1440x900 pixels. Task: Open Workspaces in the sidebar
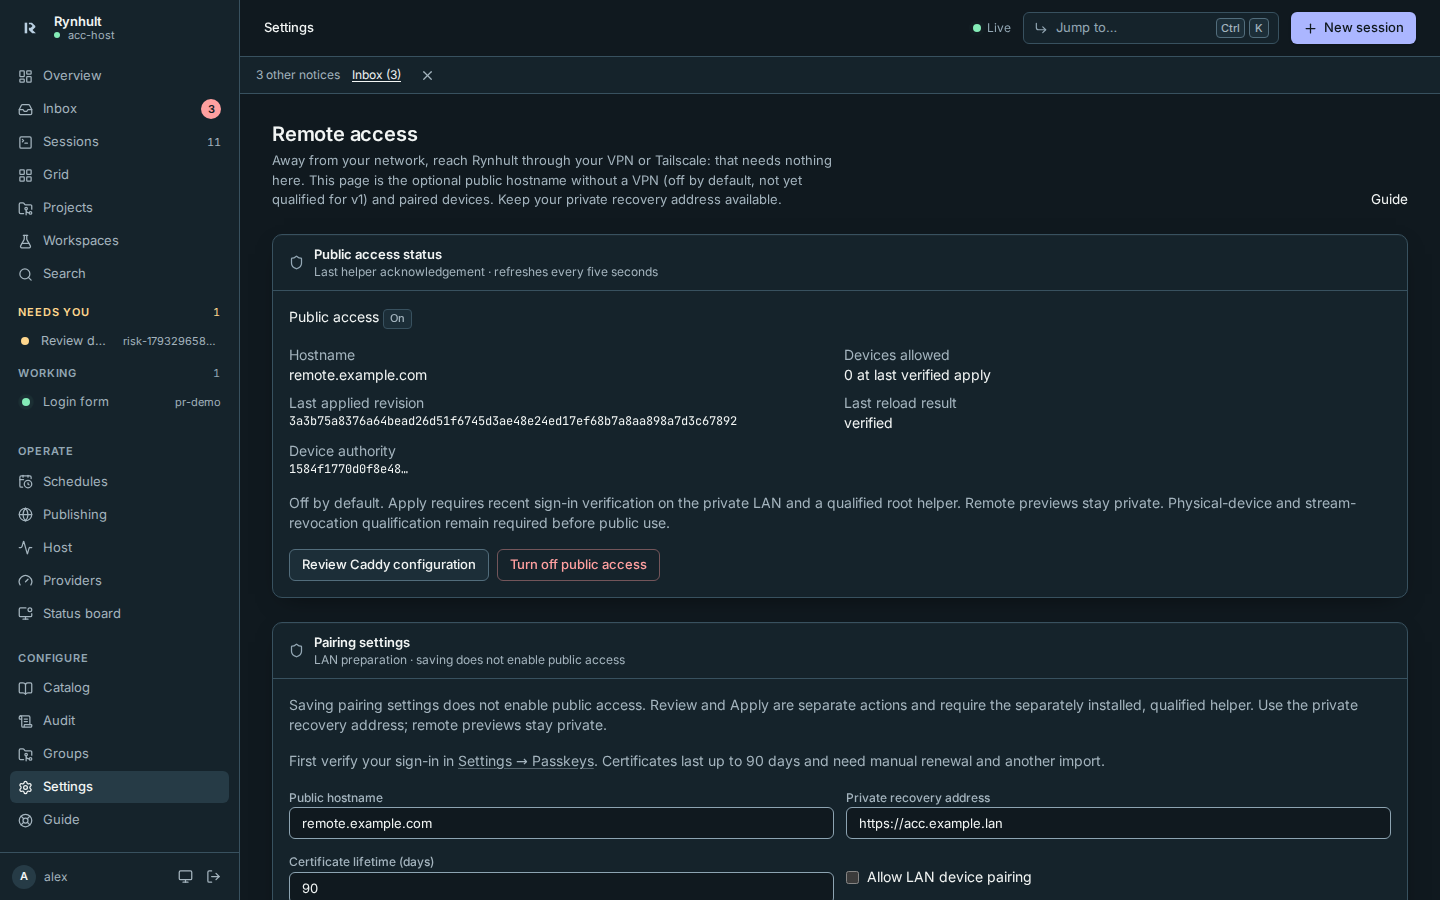pos(119,241)
